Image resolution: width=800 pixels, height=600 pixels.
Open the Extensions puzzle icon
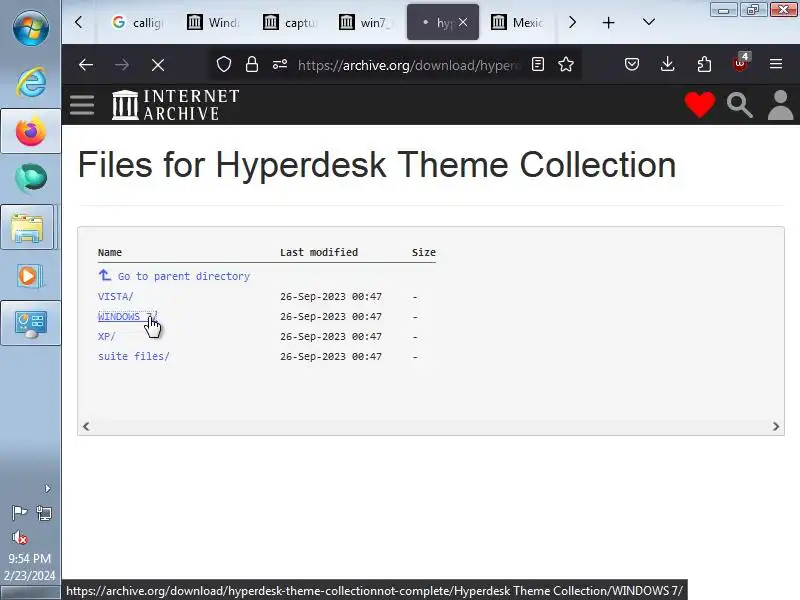[x=704, y=64]
